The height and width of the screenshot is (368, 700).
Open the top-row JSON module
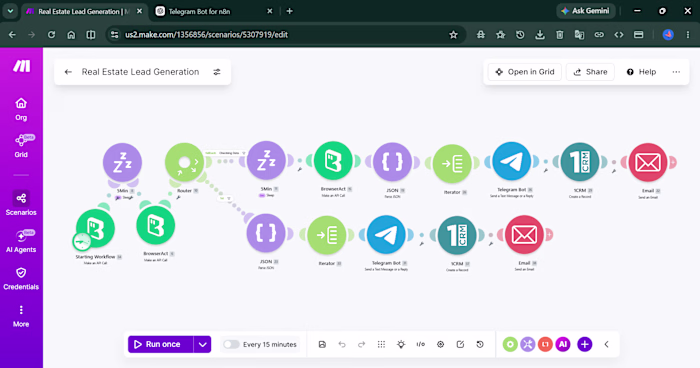pyautogui.click(x=392, y=162)
